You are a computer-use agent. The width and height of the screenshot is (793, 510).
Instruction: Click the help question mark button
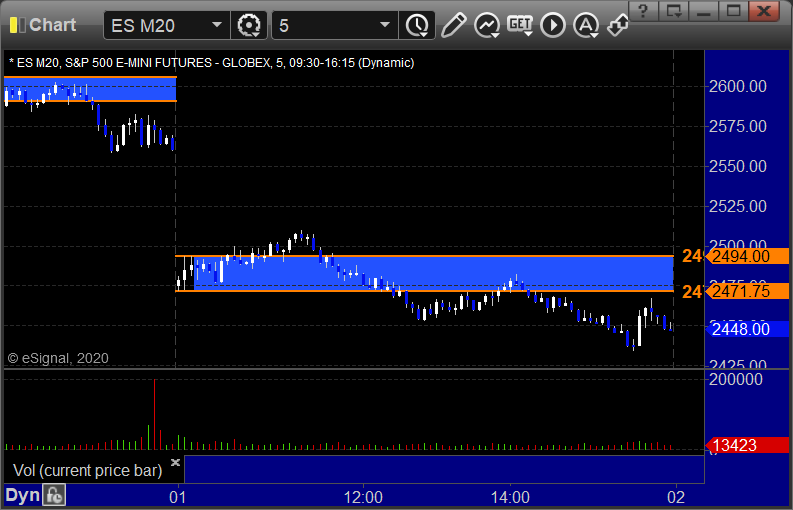643,11
